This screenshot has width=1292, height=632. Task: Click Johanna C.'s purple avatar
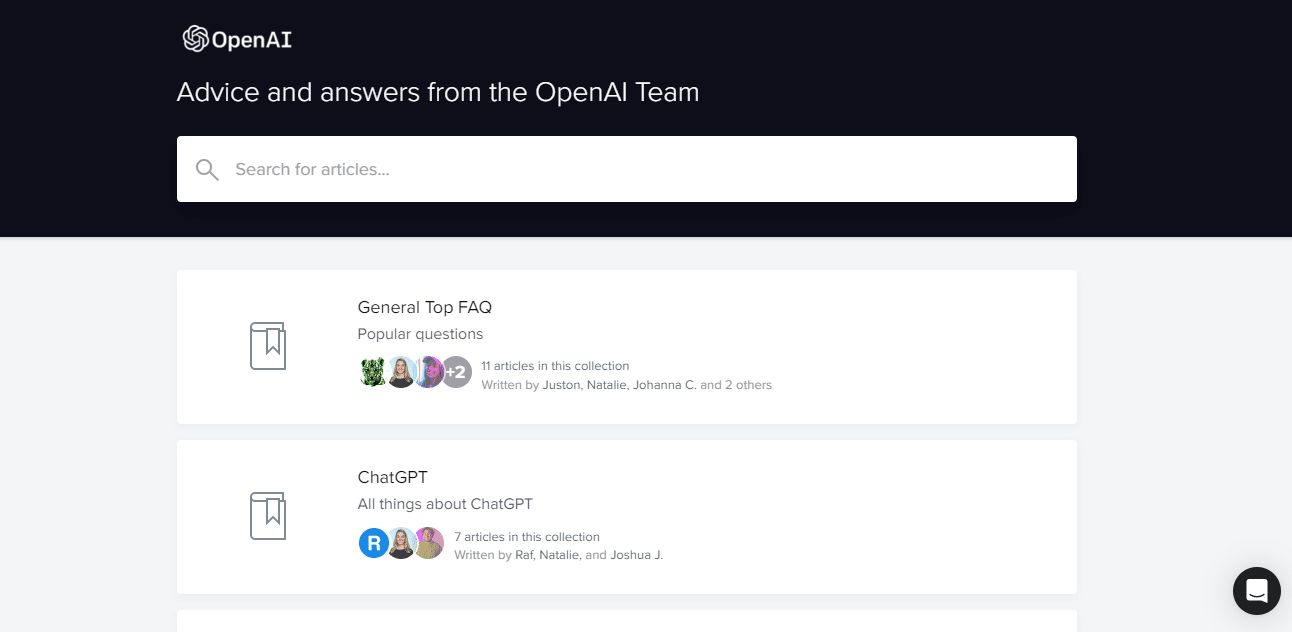(x=429, y=372)
